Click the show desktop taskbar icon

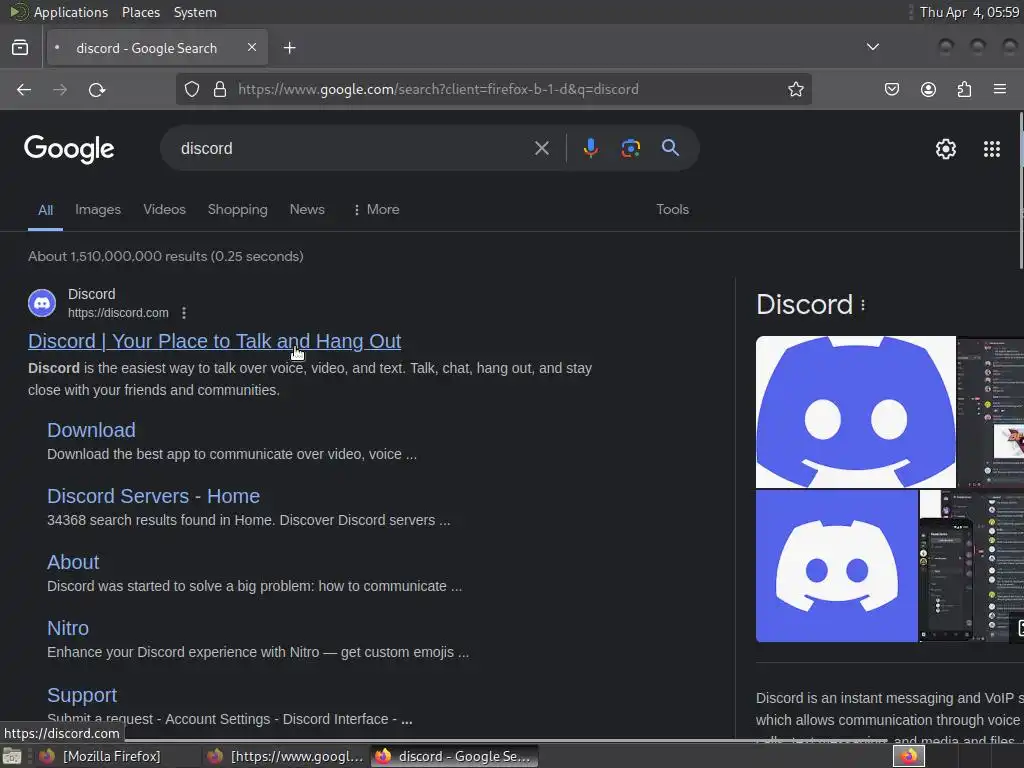point(12,757)
